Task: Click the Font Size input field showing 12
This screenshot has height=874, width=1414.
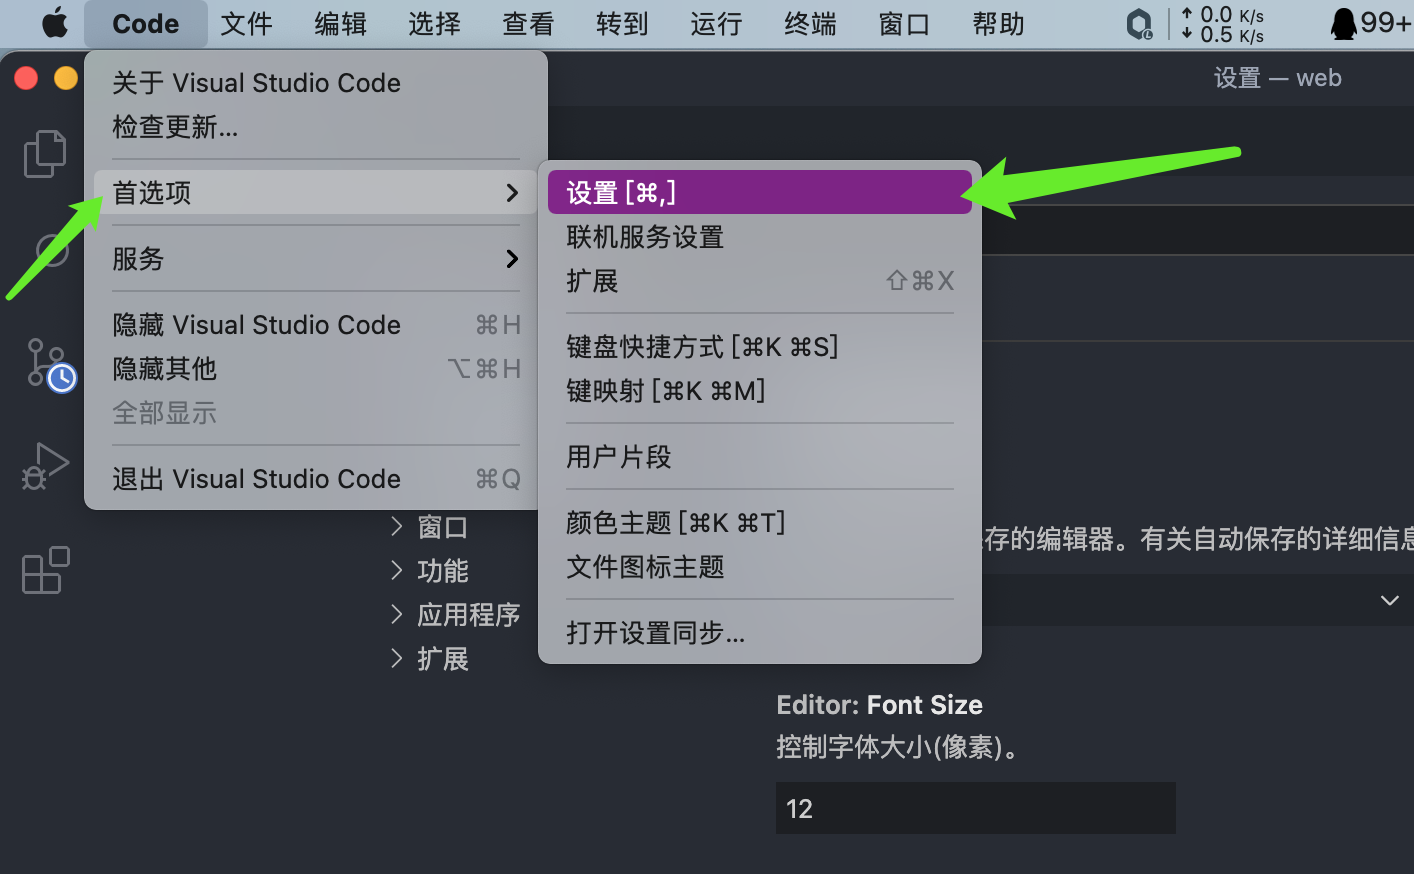Action: [x=976, y=808]
